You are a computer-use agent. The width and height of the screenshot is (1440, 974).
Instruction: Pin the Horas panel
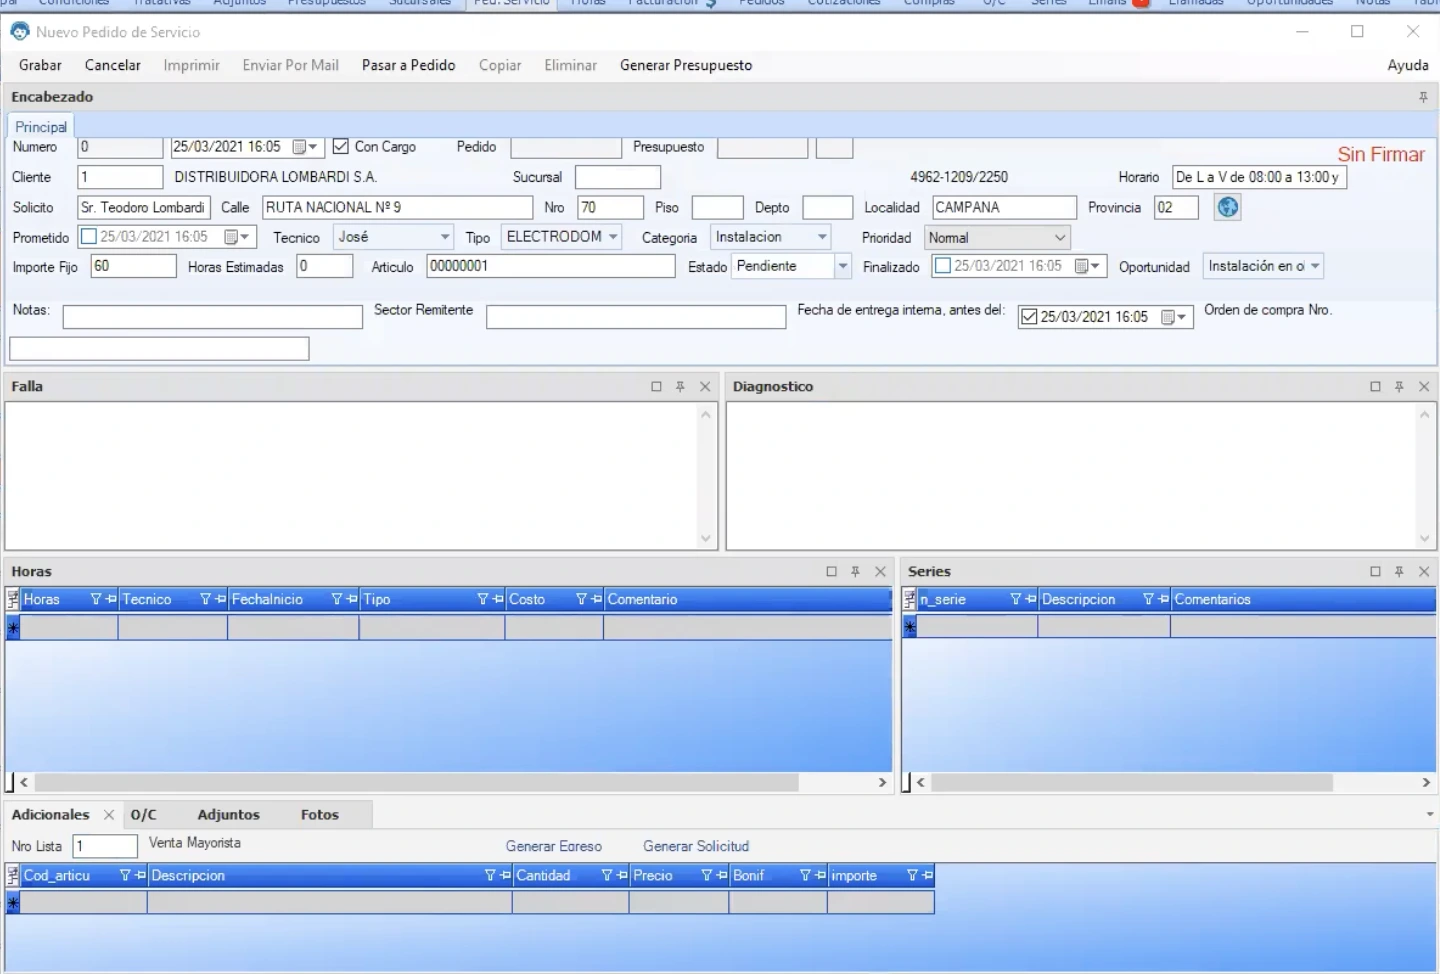pyautogui.click(x=855, y=572)
